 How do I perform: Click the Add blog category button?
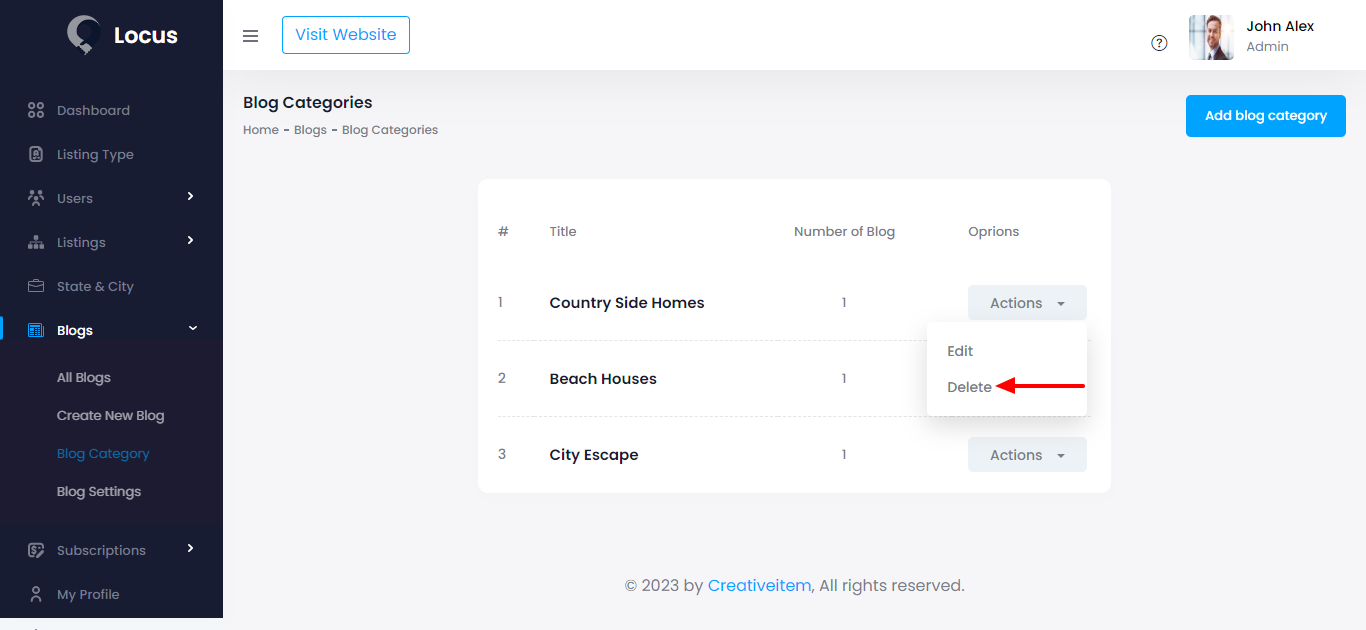(1265, 115)
